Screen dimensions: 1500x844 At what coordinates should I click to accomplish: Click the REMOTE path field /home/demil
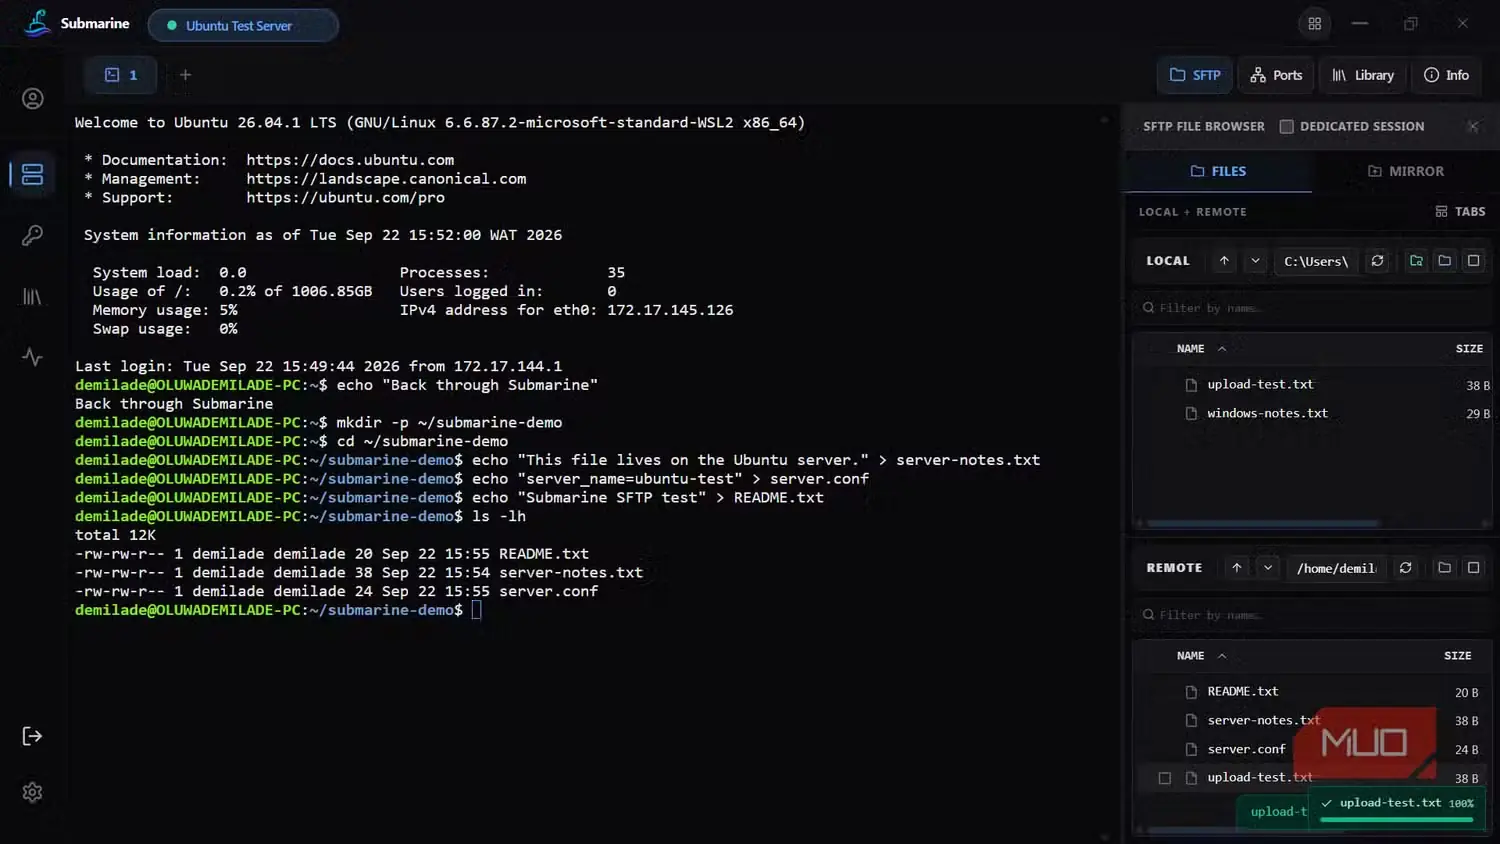click(x=1336, y=568)
